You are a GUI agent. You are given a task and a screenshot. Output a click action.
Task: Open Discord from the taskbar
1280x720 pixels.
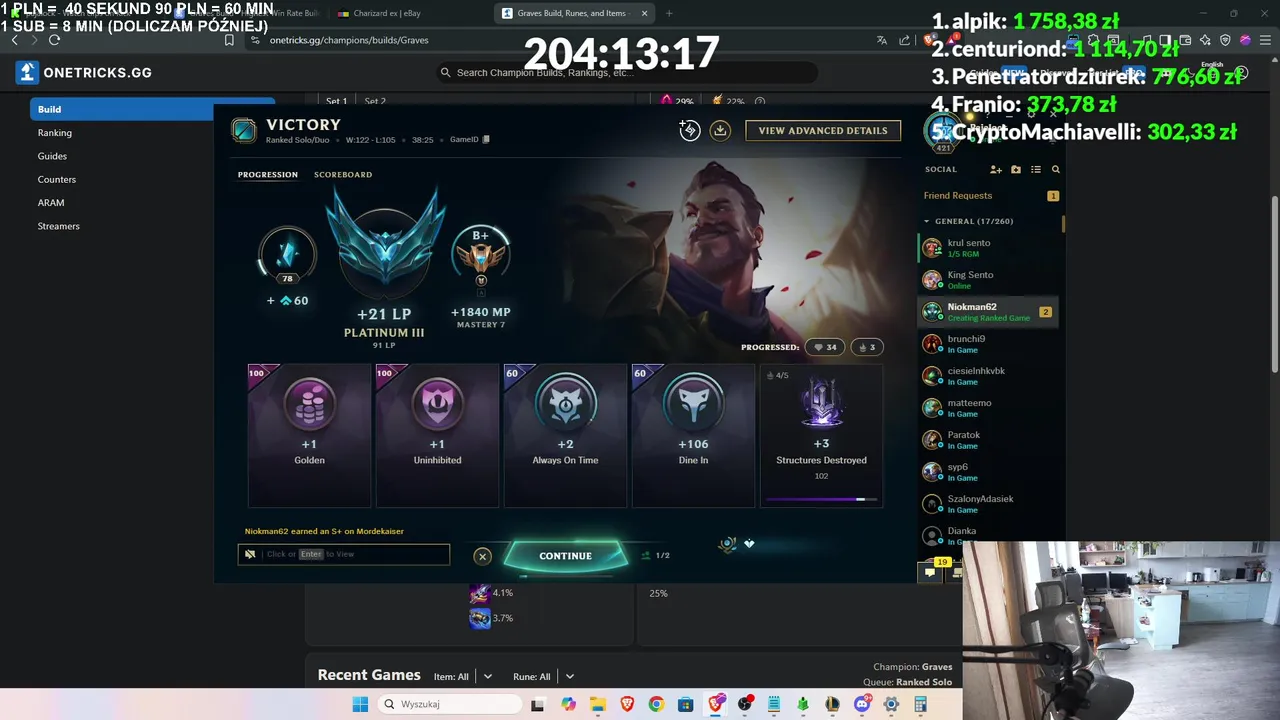862,704
